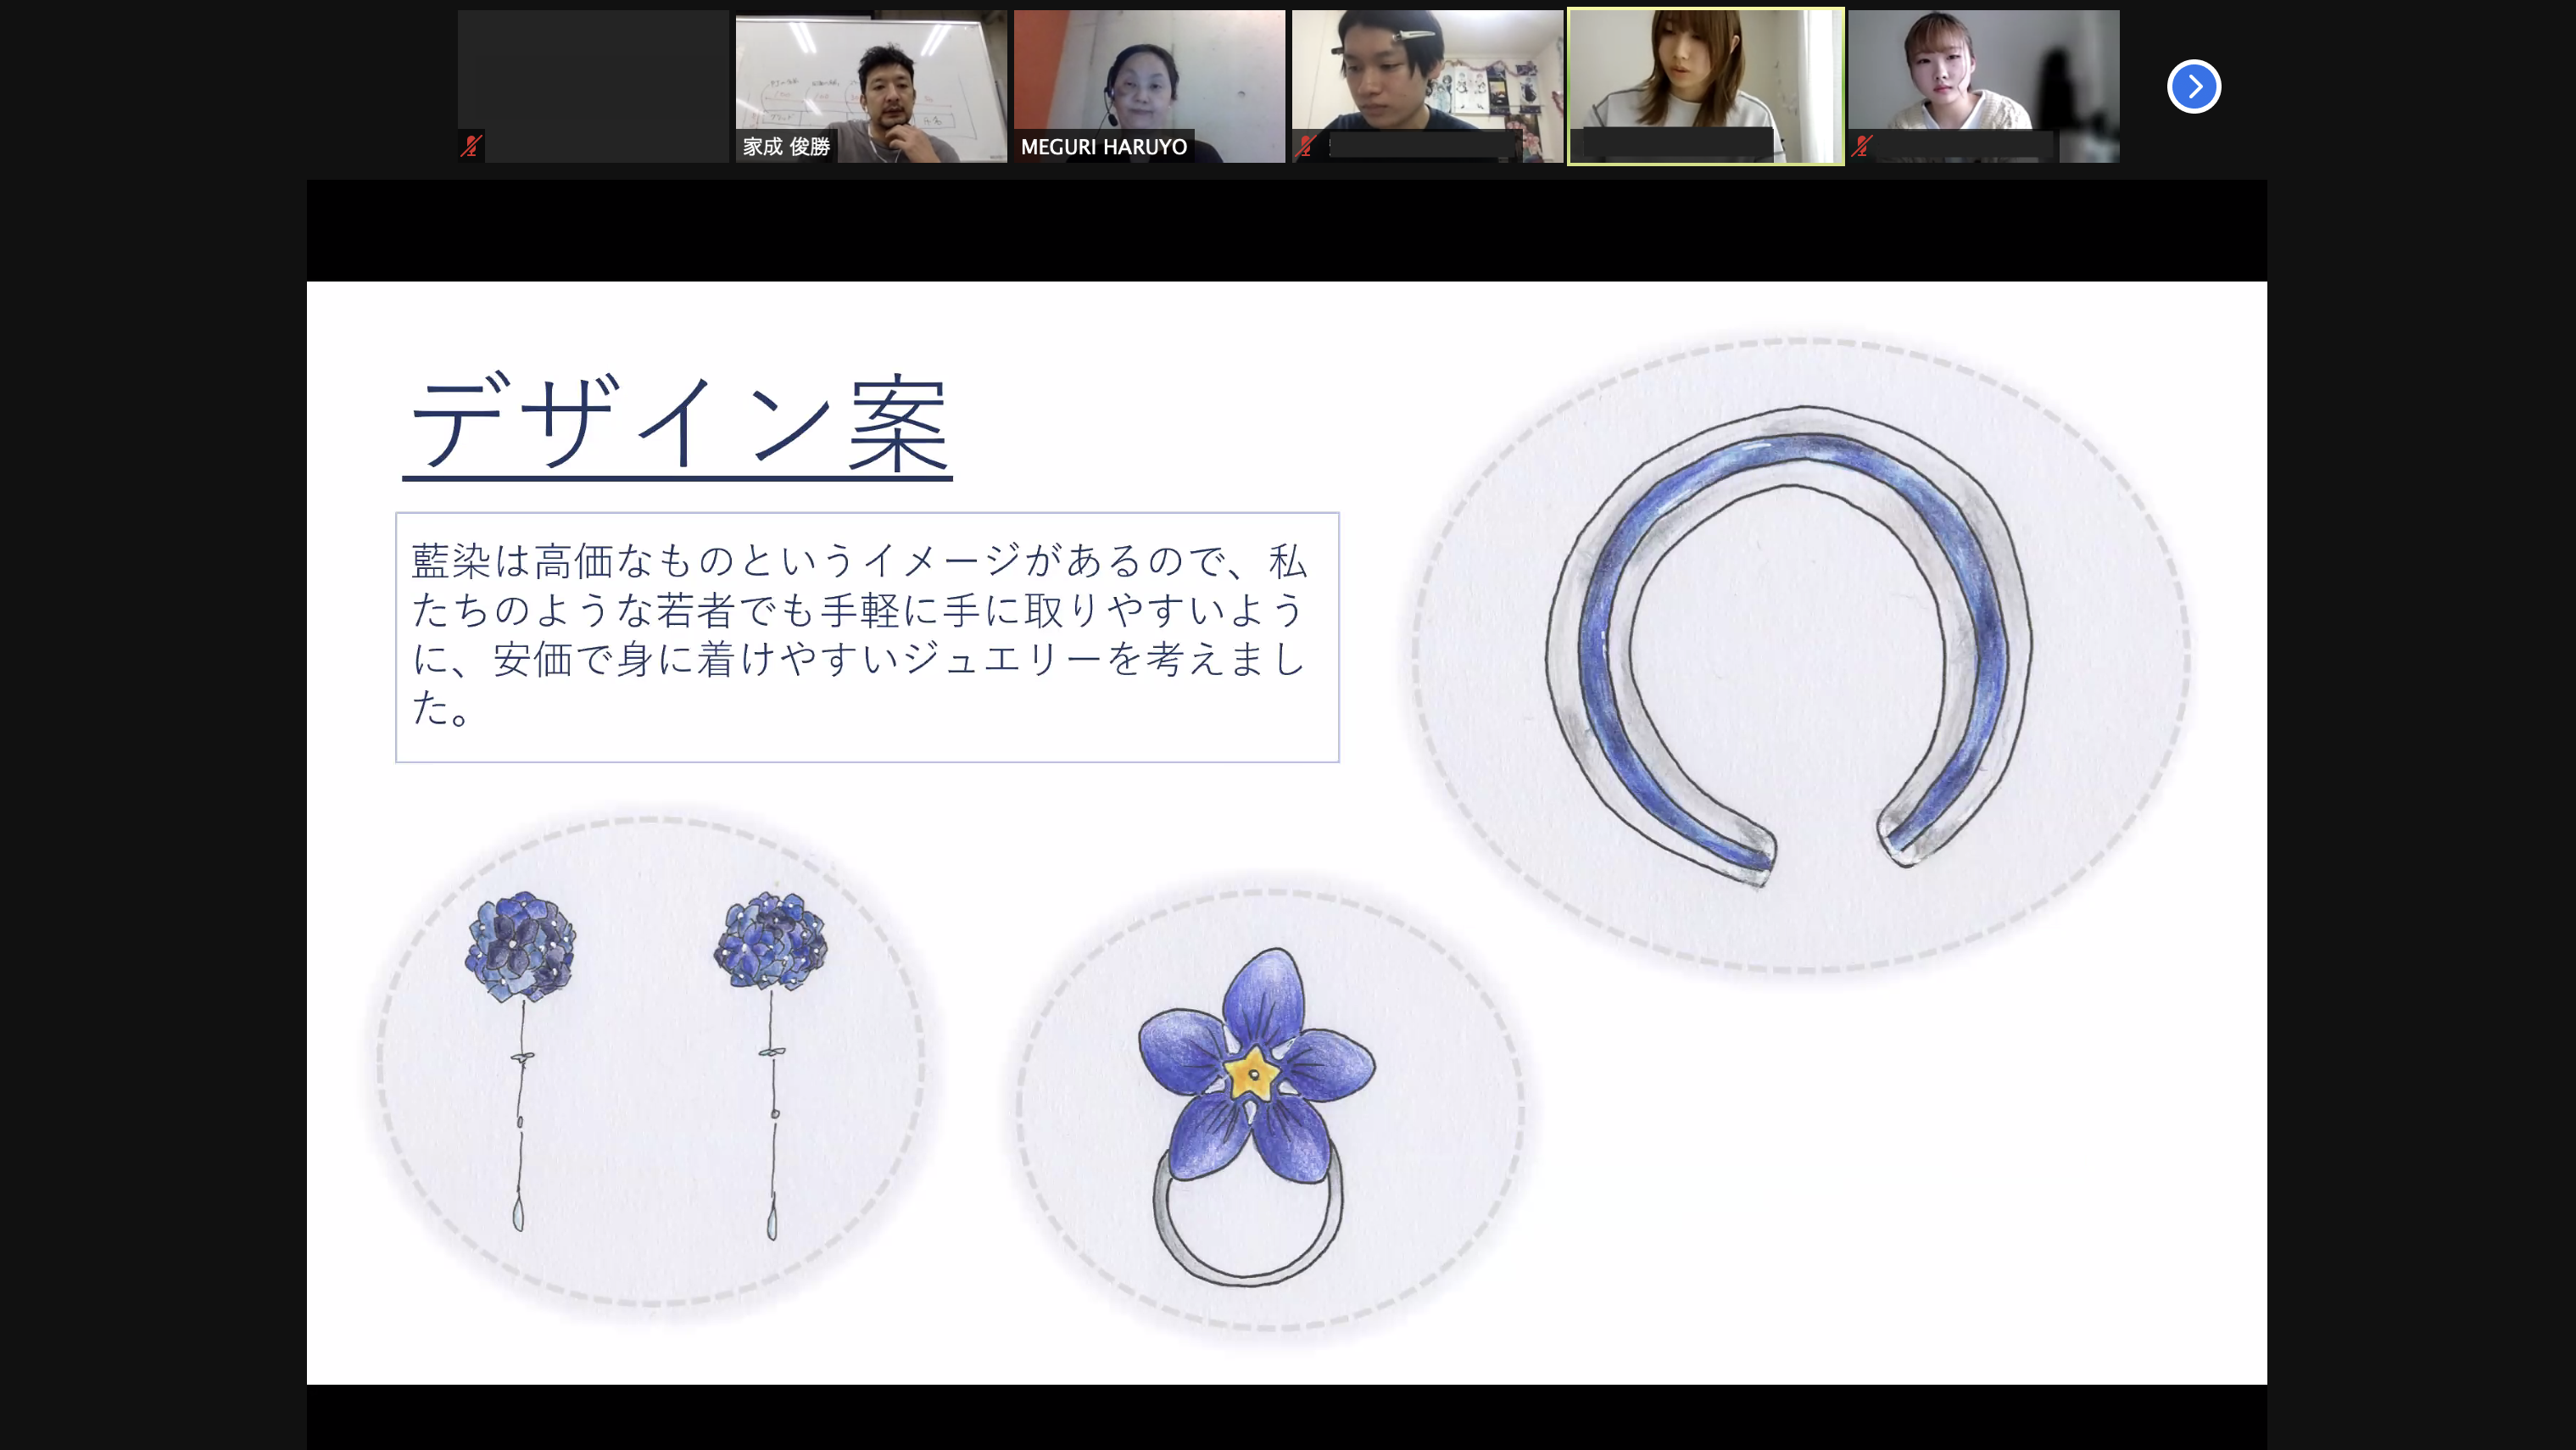Screen dimensions: 2576x1450
Task: Click the デザイン案 slide title
Action: [679, 423]
